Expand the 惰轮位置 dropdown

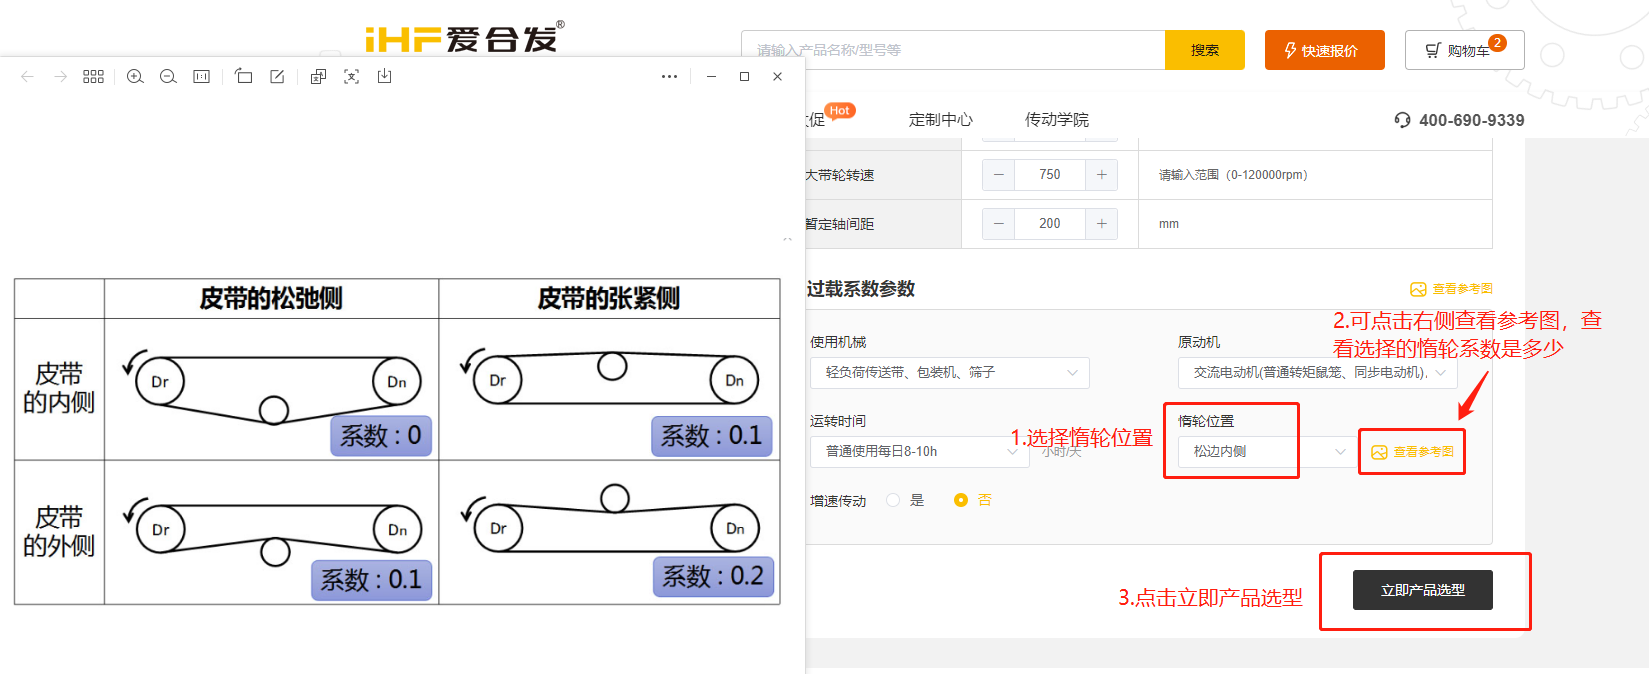pos(1265,451)
